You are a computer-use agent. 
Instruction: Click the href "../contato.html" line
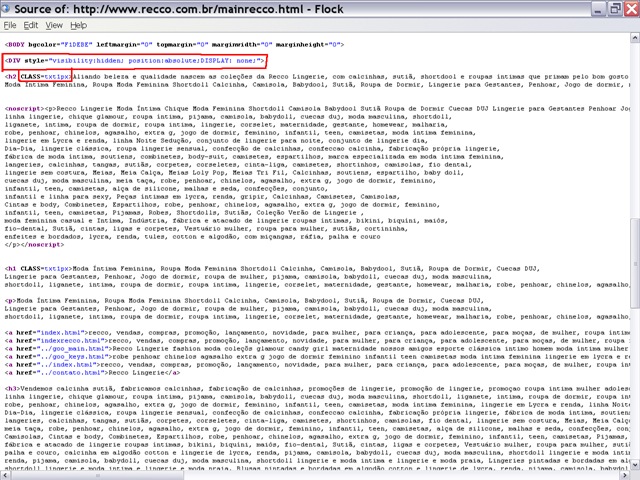(x=92, y=373)
